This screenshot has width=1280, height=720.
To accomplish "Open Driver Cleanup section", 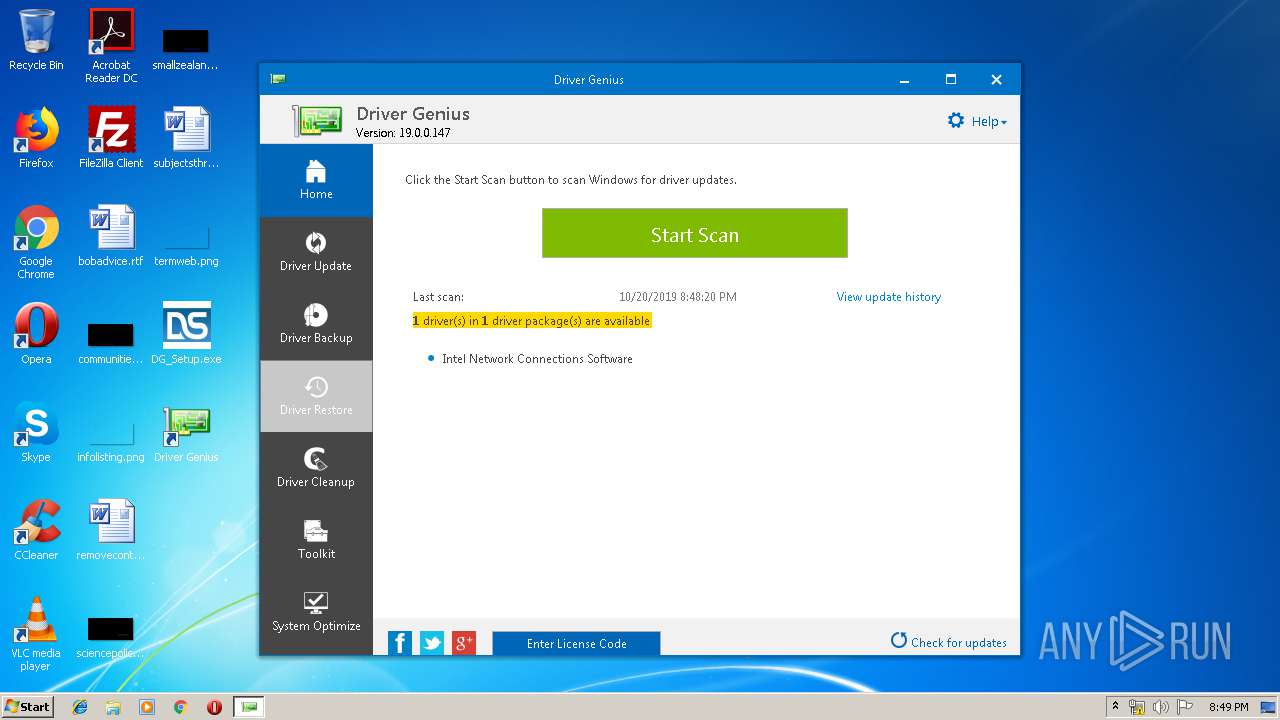I will coord(316,468).
